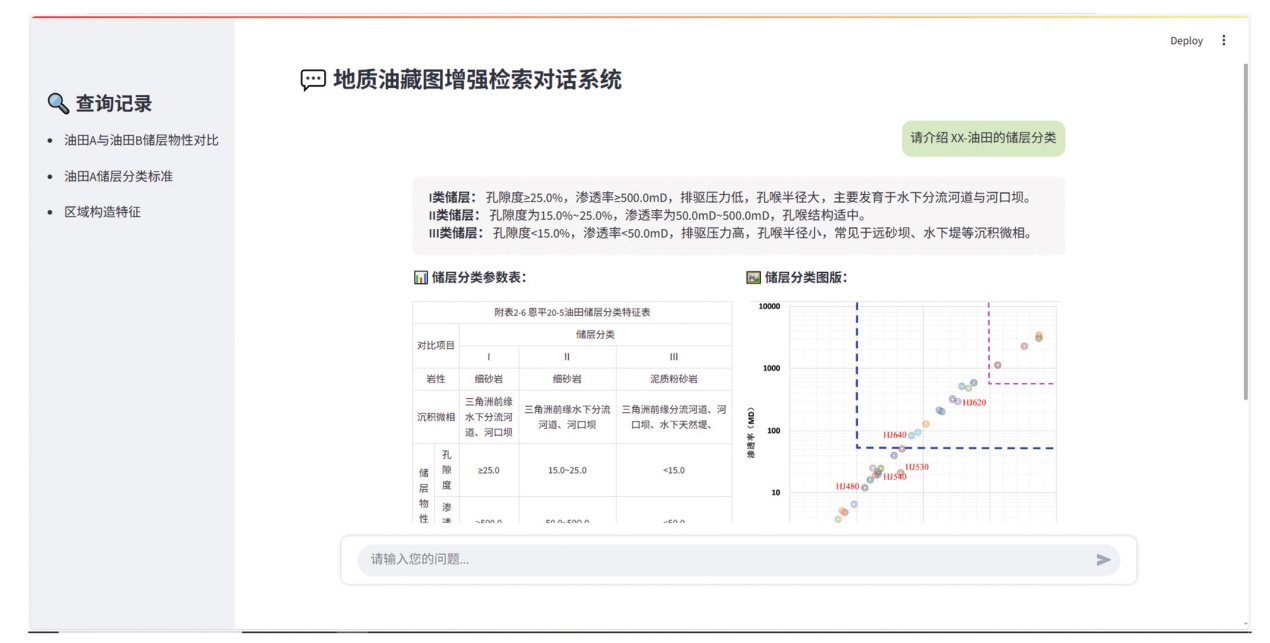The height and width of the screenshot is (643, 1270).
Task: Click the picture icon beside 储层分类图版
Action: [x=754, y=278]
